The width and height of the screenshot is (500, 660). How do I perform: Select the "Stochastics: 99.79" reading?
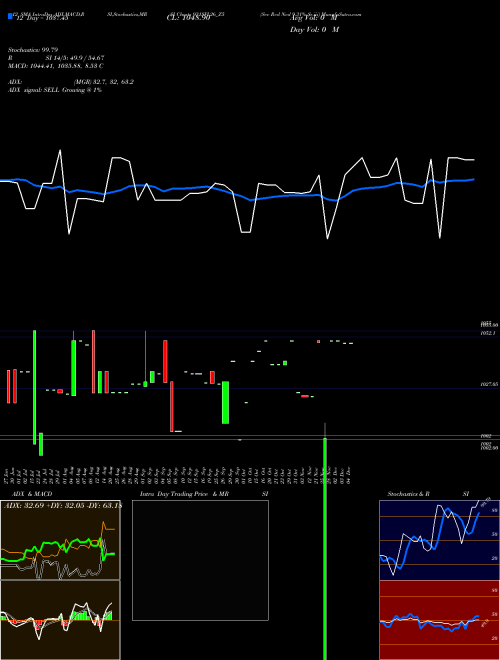click(x=33, y=50)
